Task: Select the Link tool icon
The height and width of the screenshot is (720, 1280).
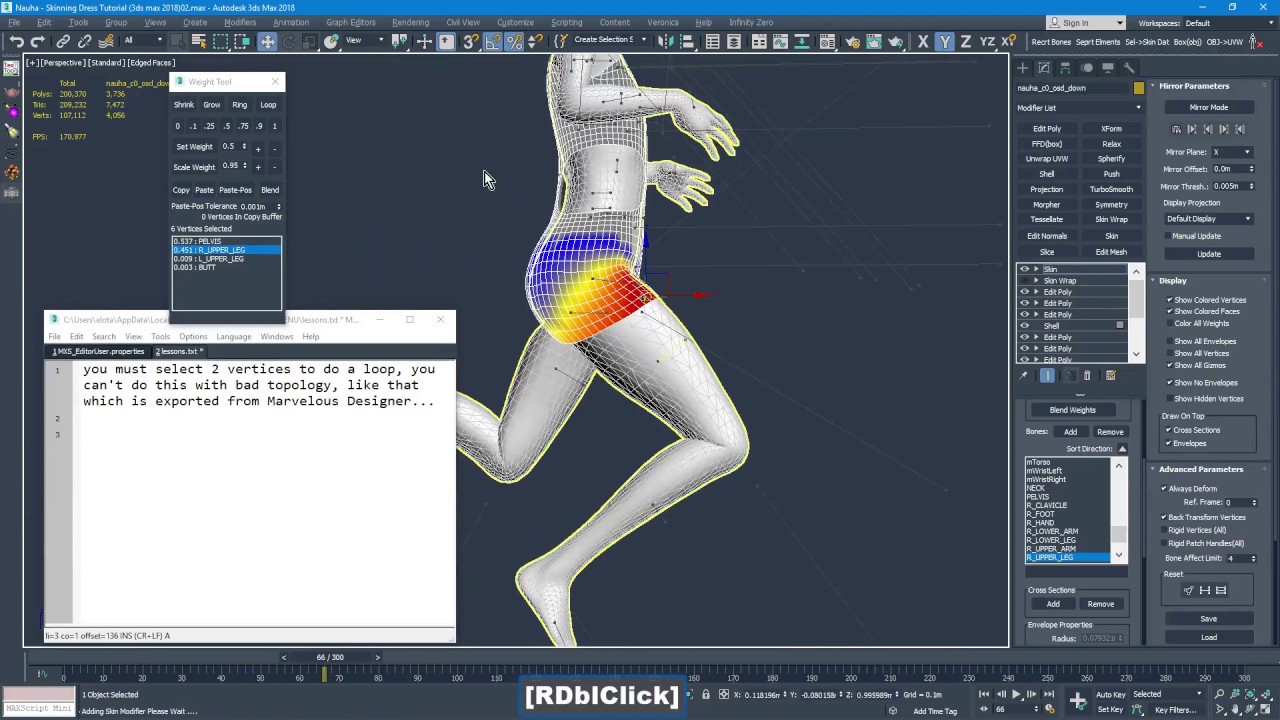Action: tap(63, 41)
